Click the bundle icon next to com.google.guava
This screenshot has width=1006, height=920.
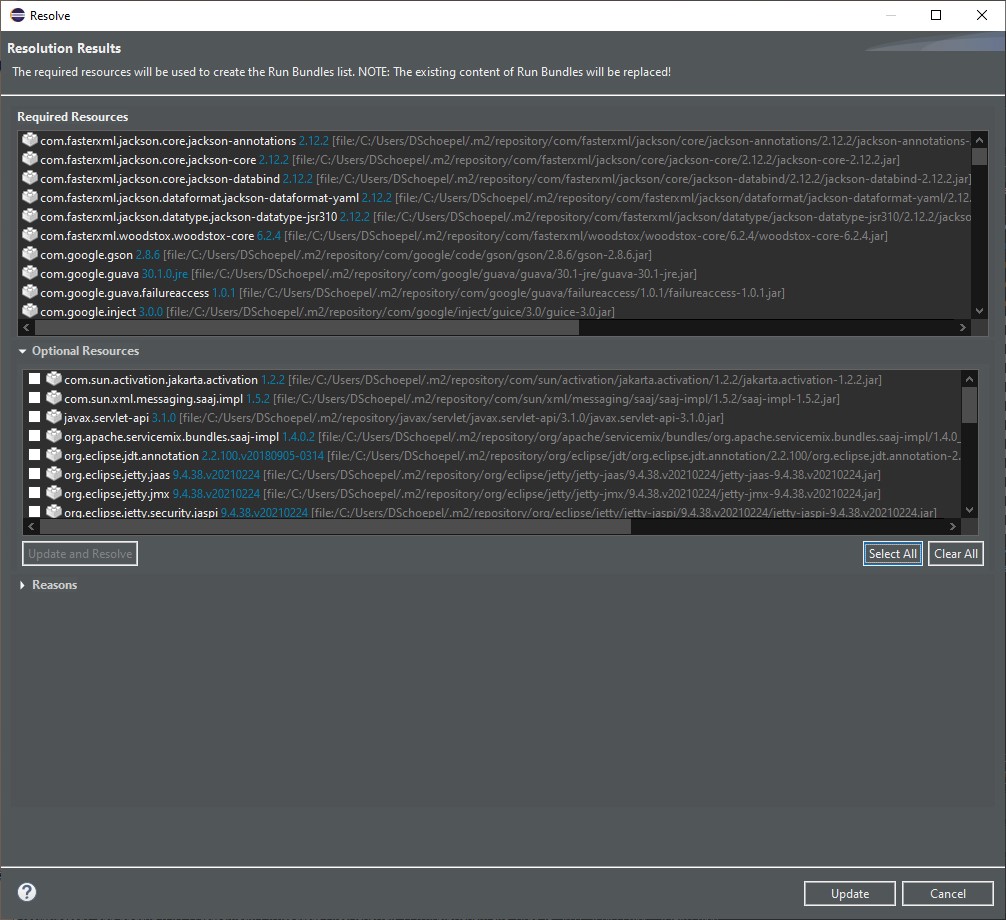[x=28, y=273]
